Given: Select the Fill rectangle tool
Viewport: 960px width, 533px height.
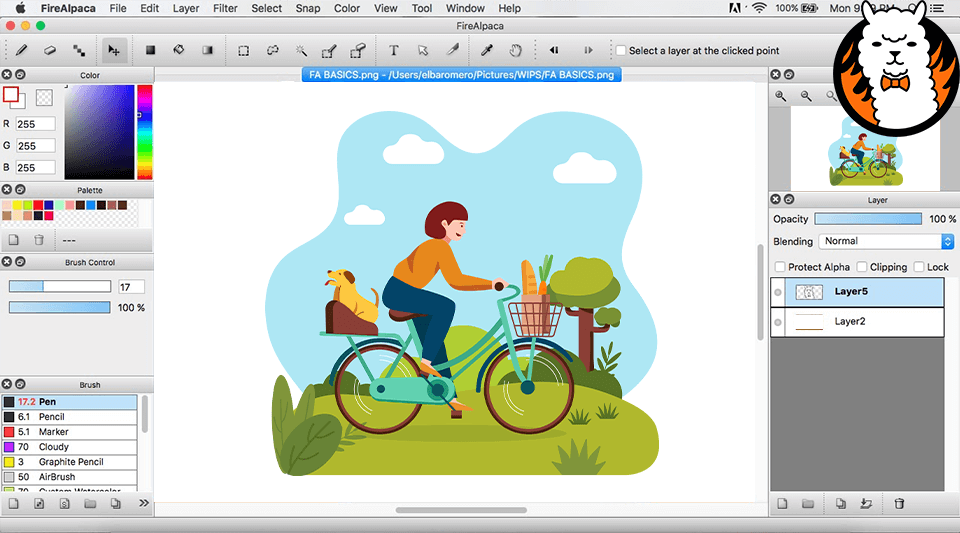Looking at the screenshot, I should pyautogui.click(x=150, y=50).
